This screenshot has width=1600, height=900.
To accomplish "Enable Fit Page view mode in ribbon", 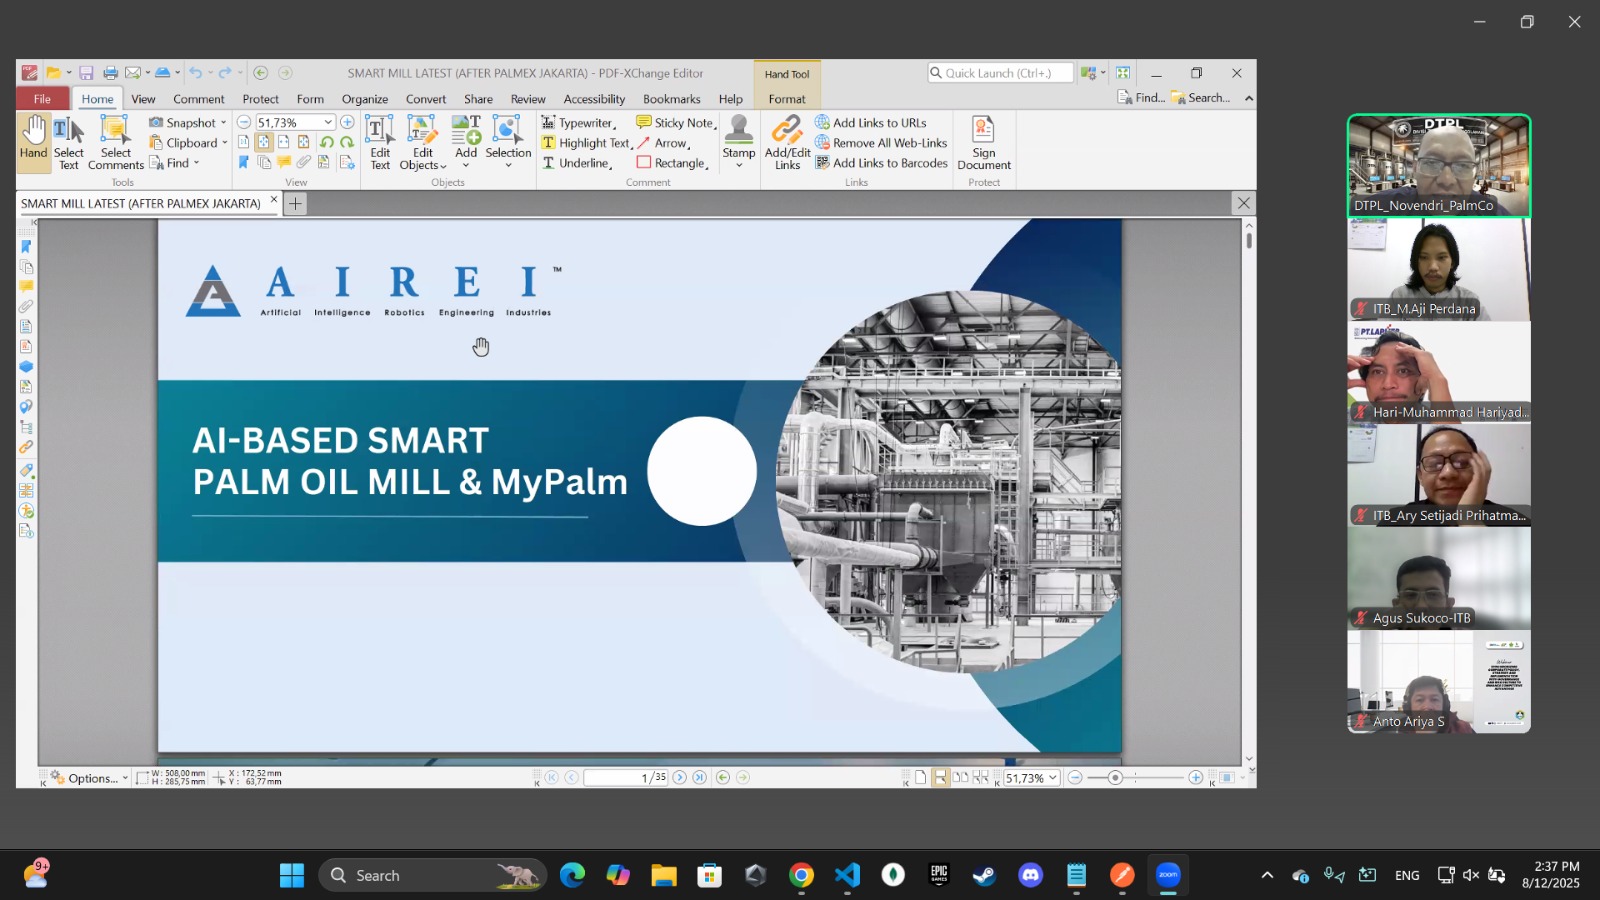I will [x=263, y=142].
